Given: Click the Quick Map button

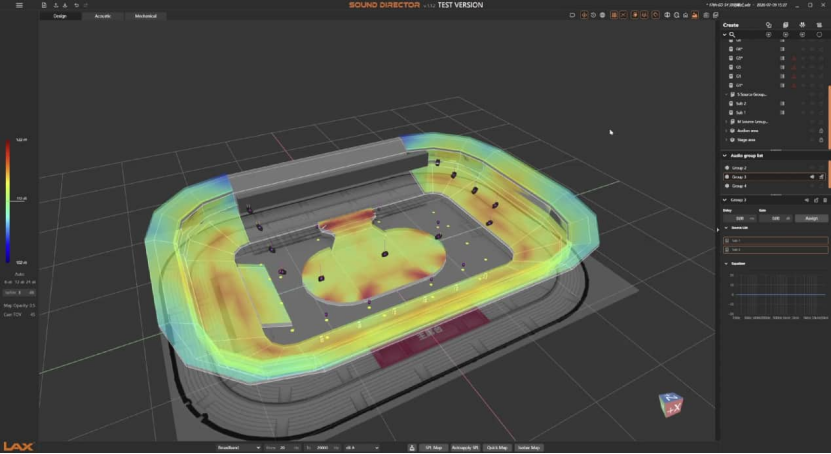Looking at the screenshot, I should pos(497,448).
